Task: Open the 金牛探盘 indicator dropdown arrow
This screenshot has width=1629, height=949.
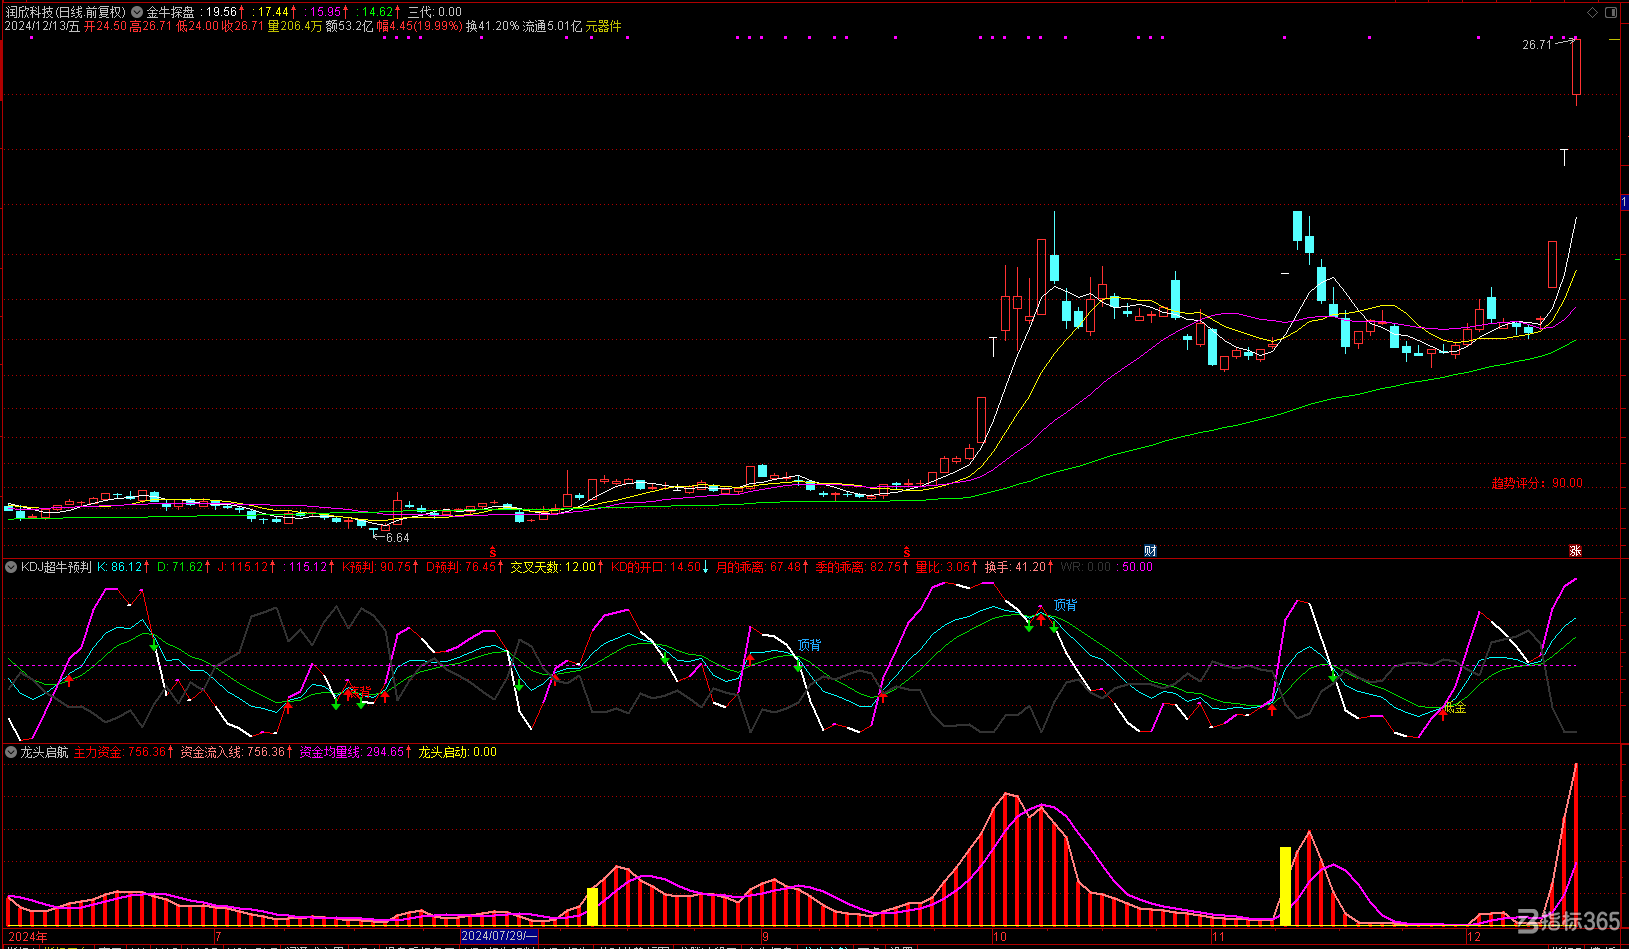Action: pos(137,12)
